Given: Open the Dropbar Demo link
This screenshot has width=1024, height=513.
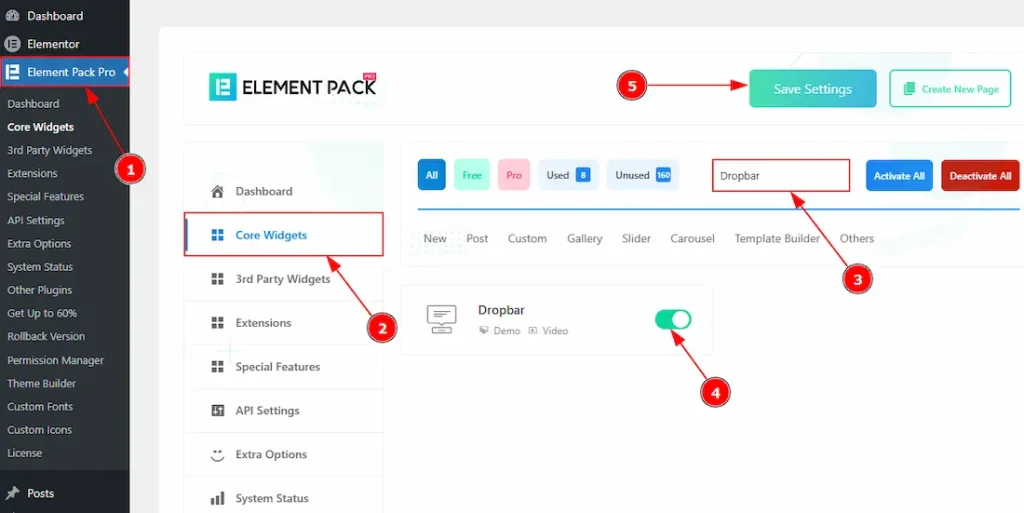Looking at the screenshot, I should pos(507,331).
